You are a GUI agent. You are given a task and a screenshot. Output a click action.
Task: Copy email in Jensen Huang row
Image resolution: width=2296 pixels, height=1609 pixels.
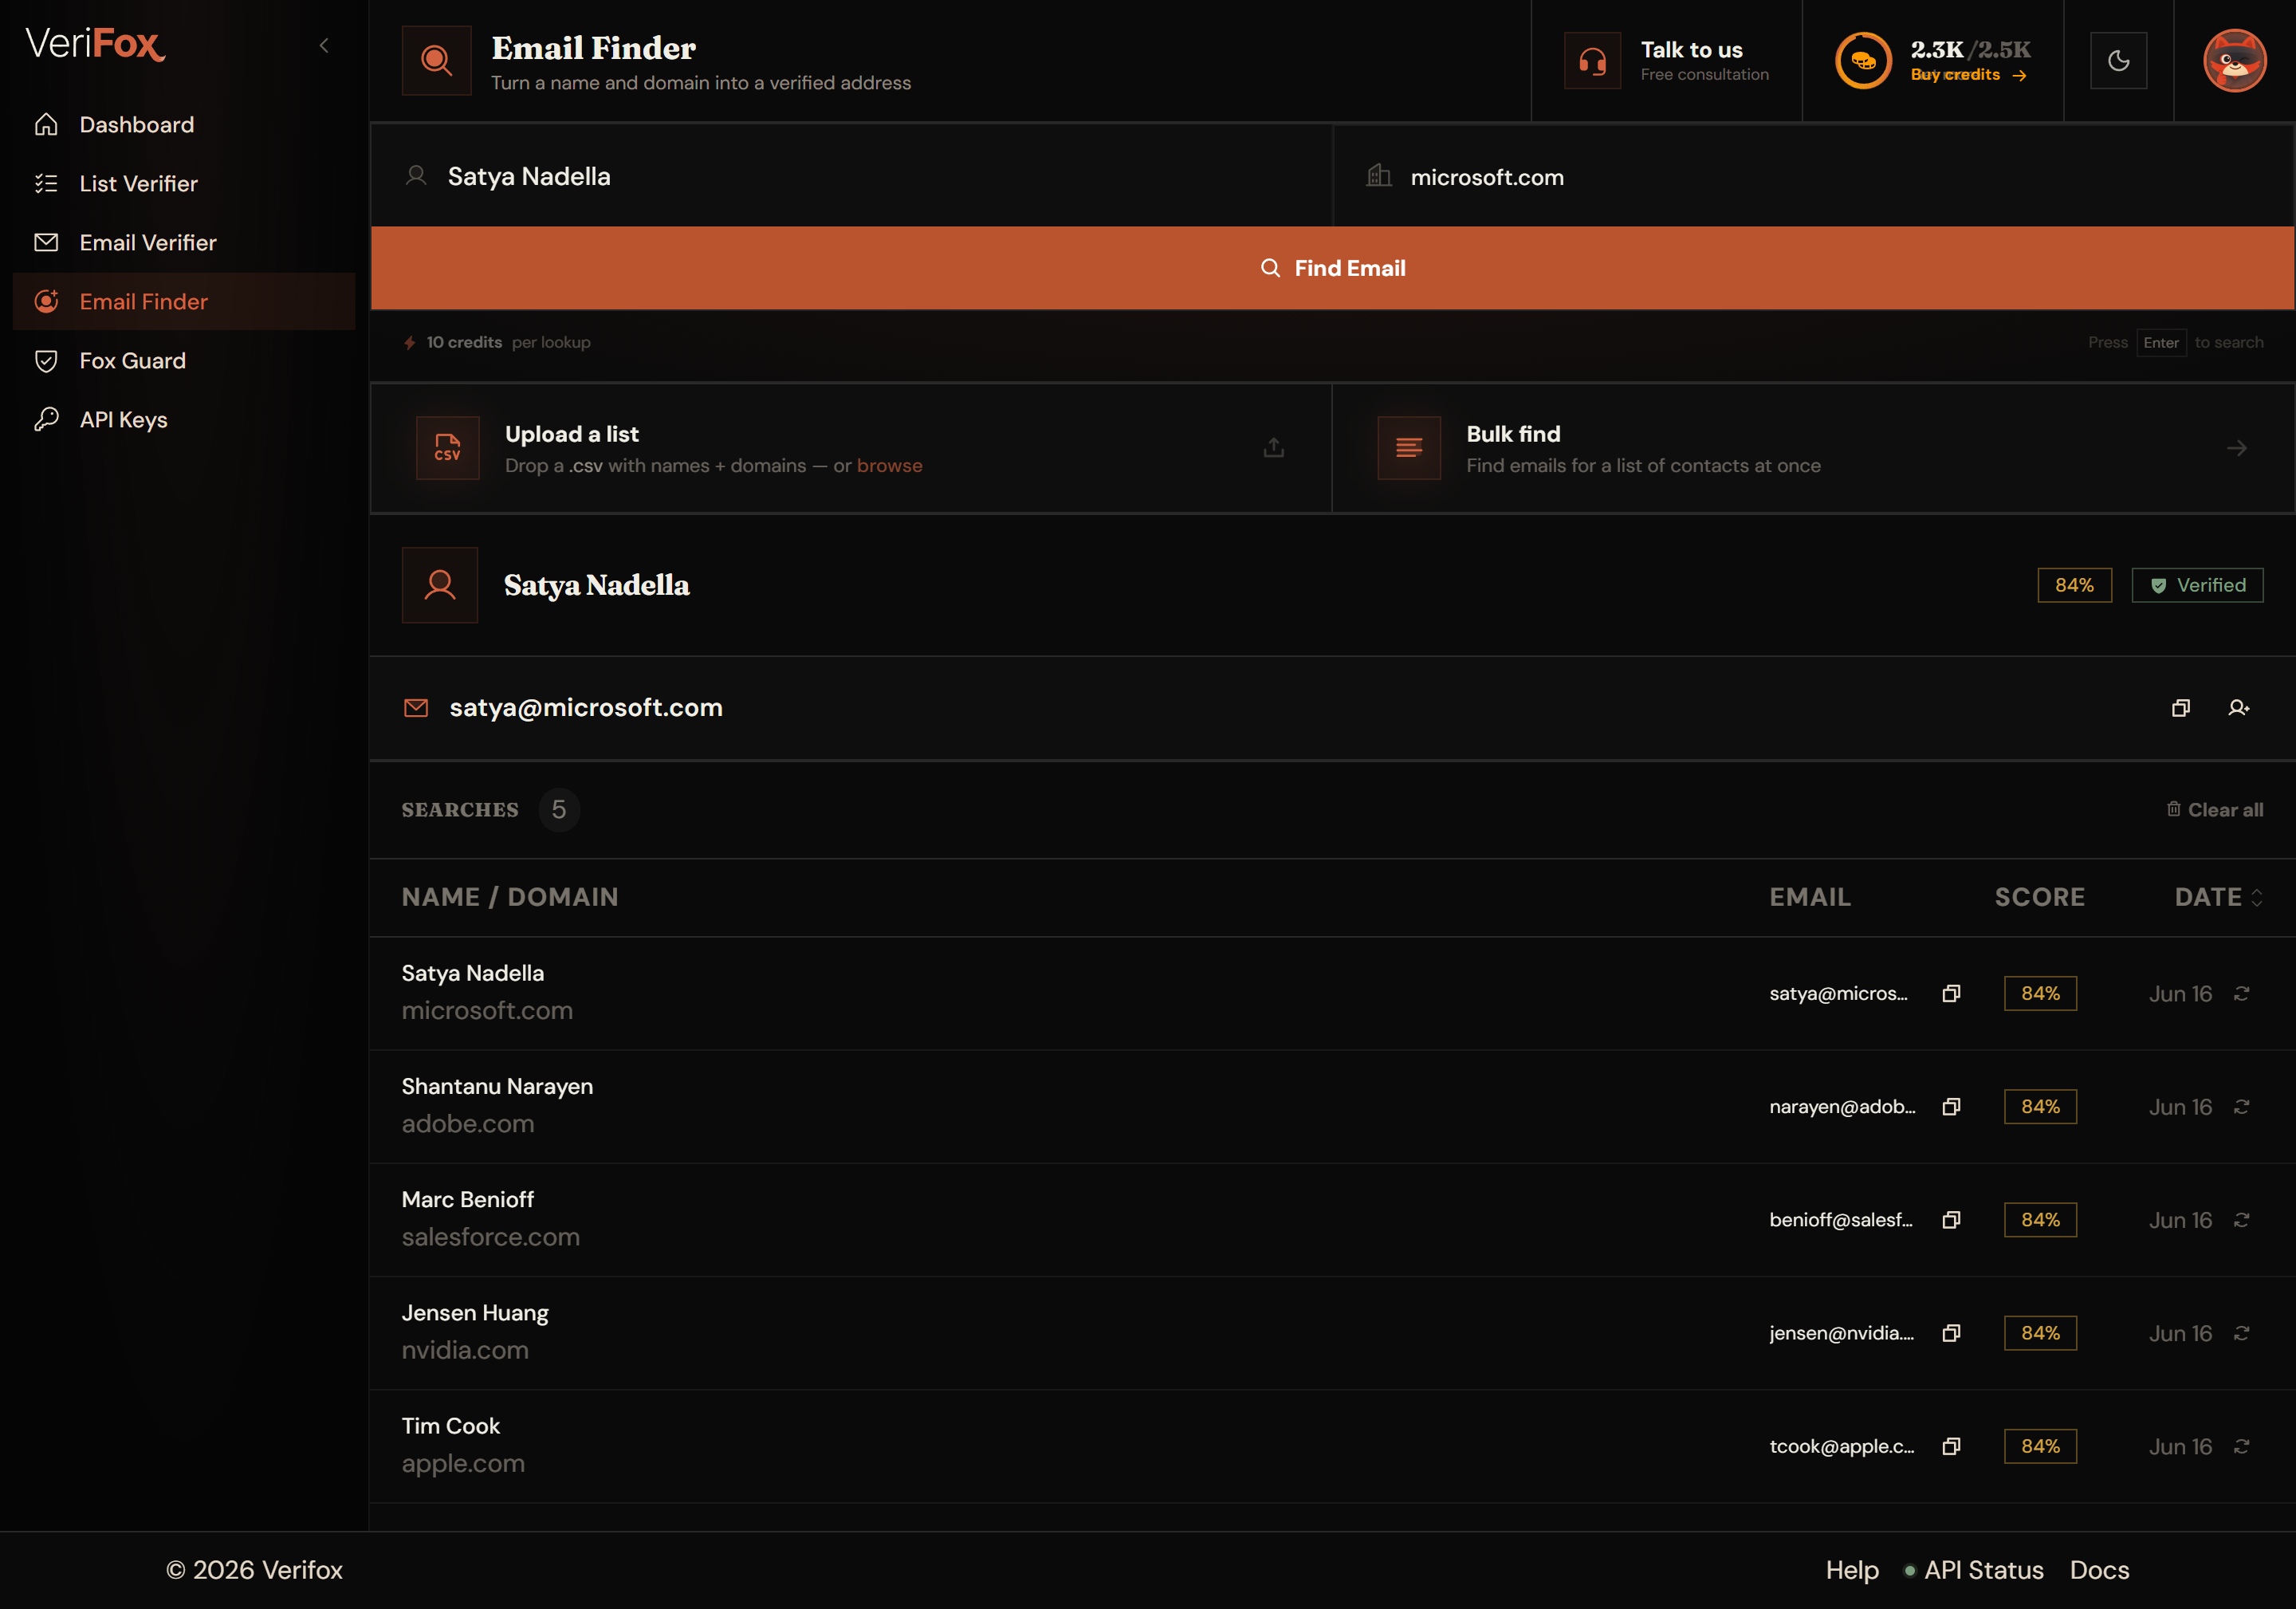[x=1951, y=1333]
